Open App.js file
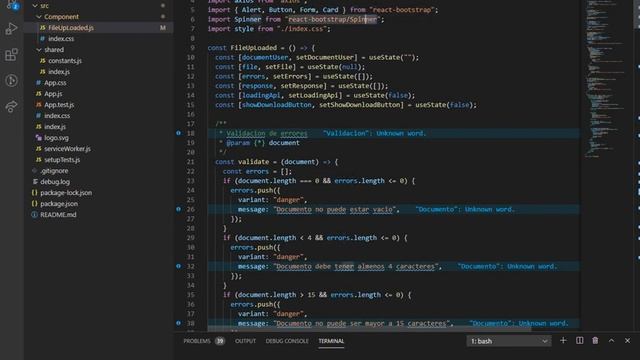The height and width of the screenshot is (360, 640). point(53,94)
